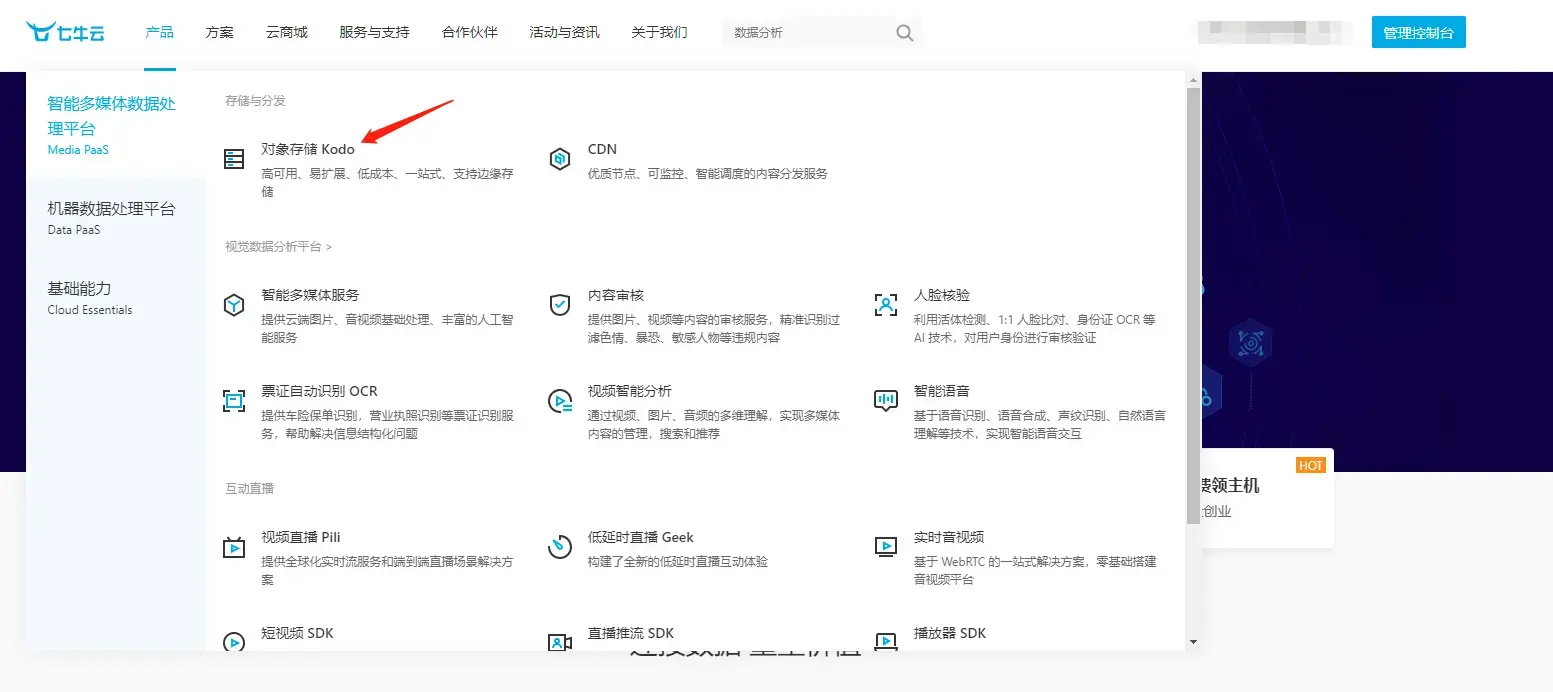Click the 对象存储 Kodo storage icon
The height and width of the screenshot is (692, 1553).
(234, 159)
